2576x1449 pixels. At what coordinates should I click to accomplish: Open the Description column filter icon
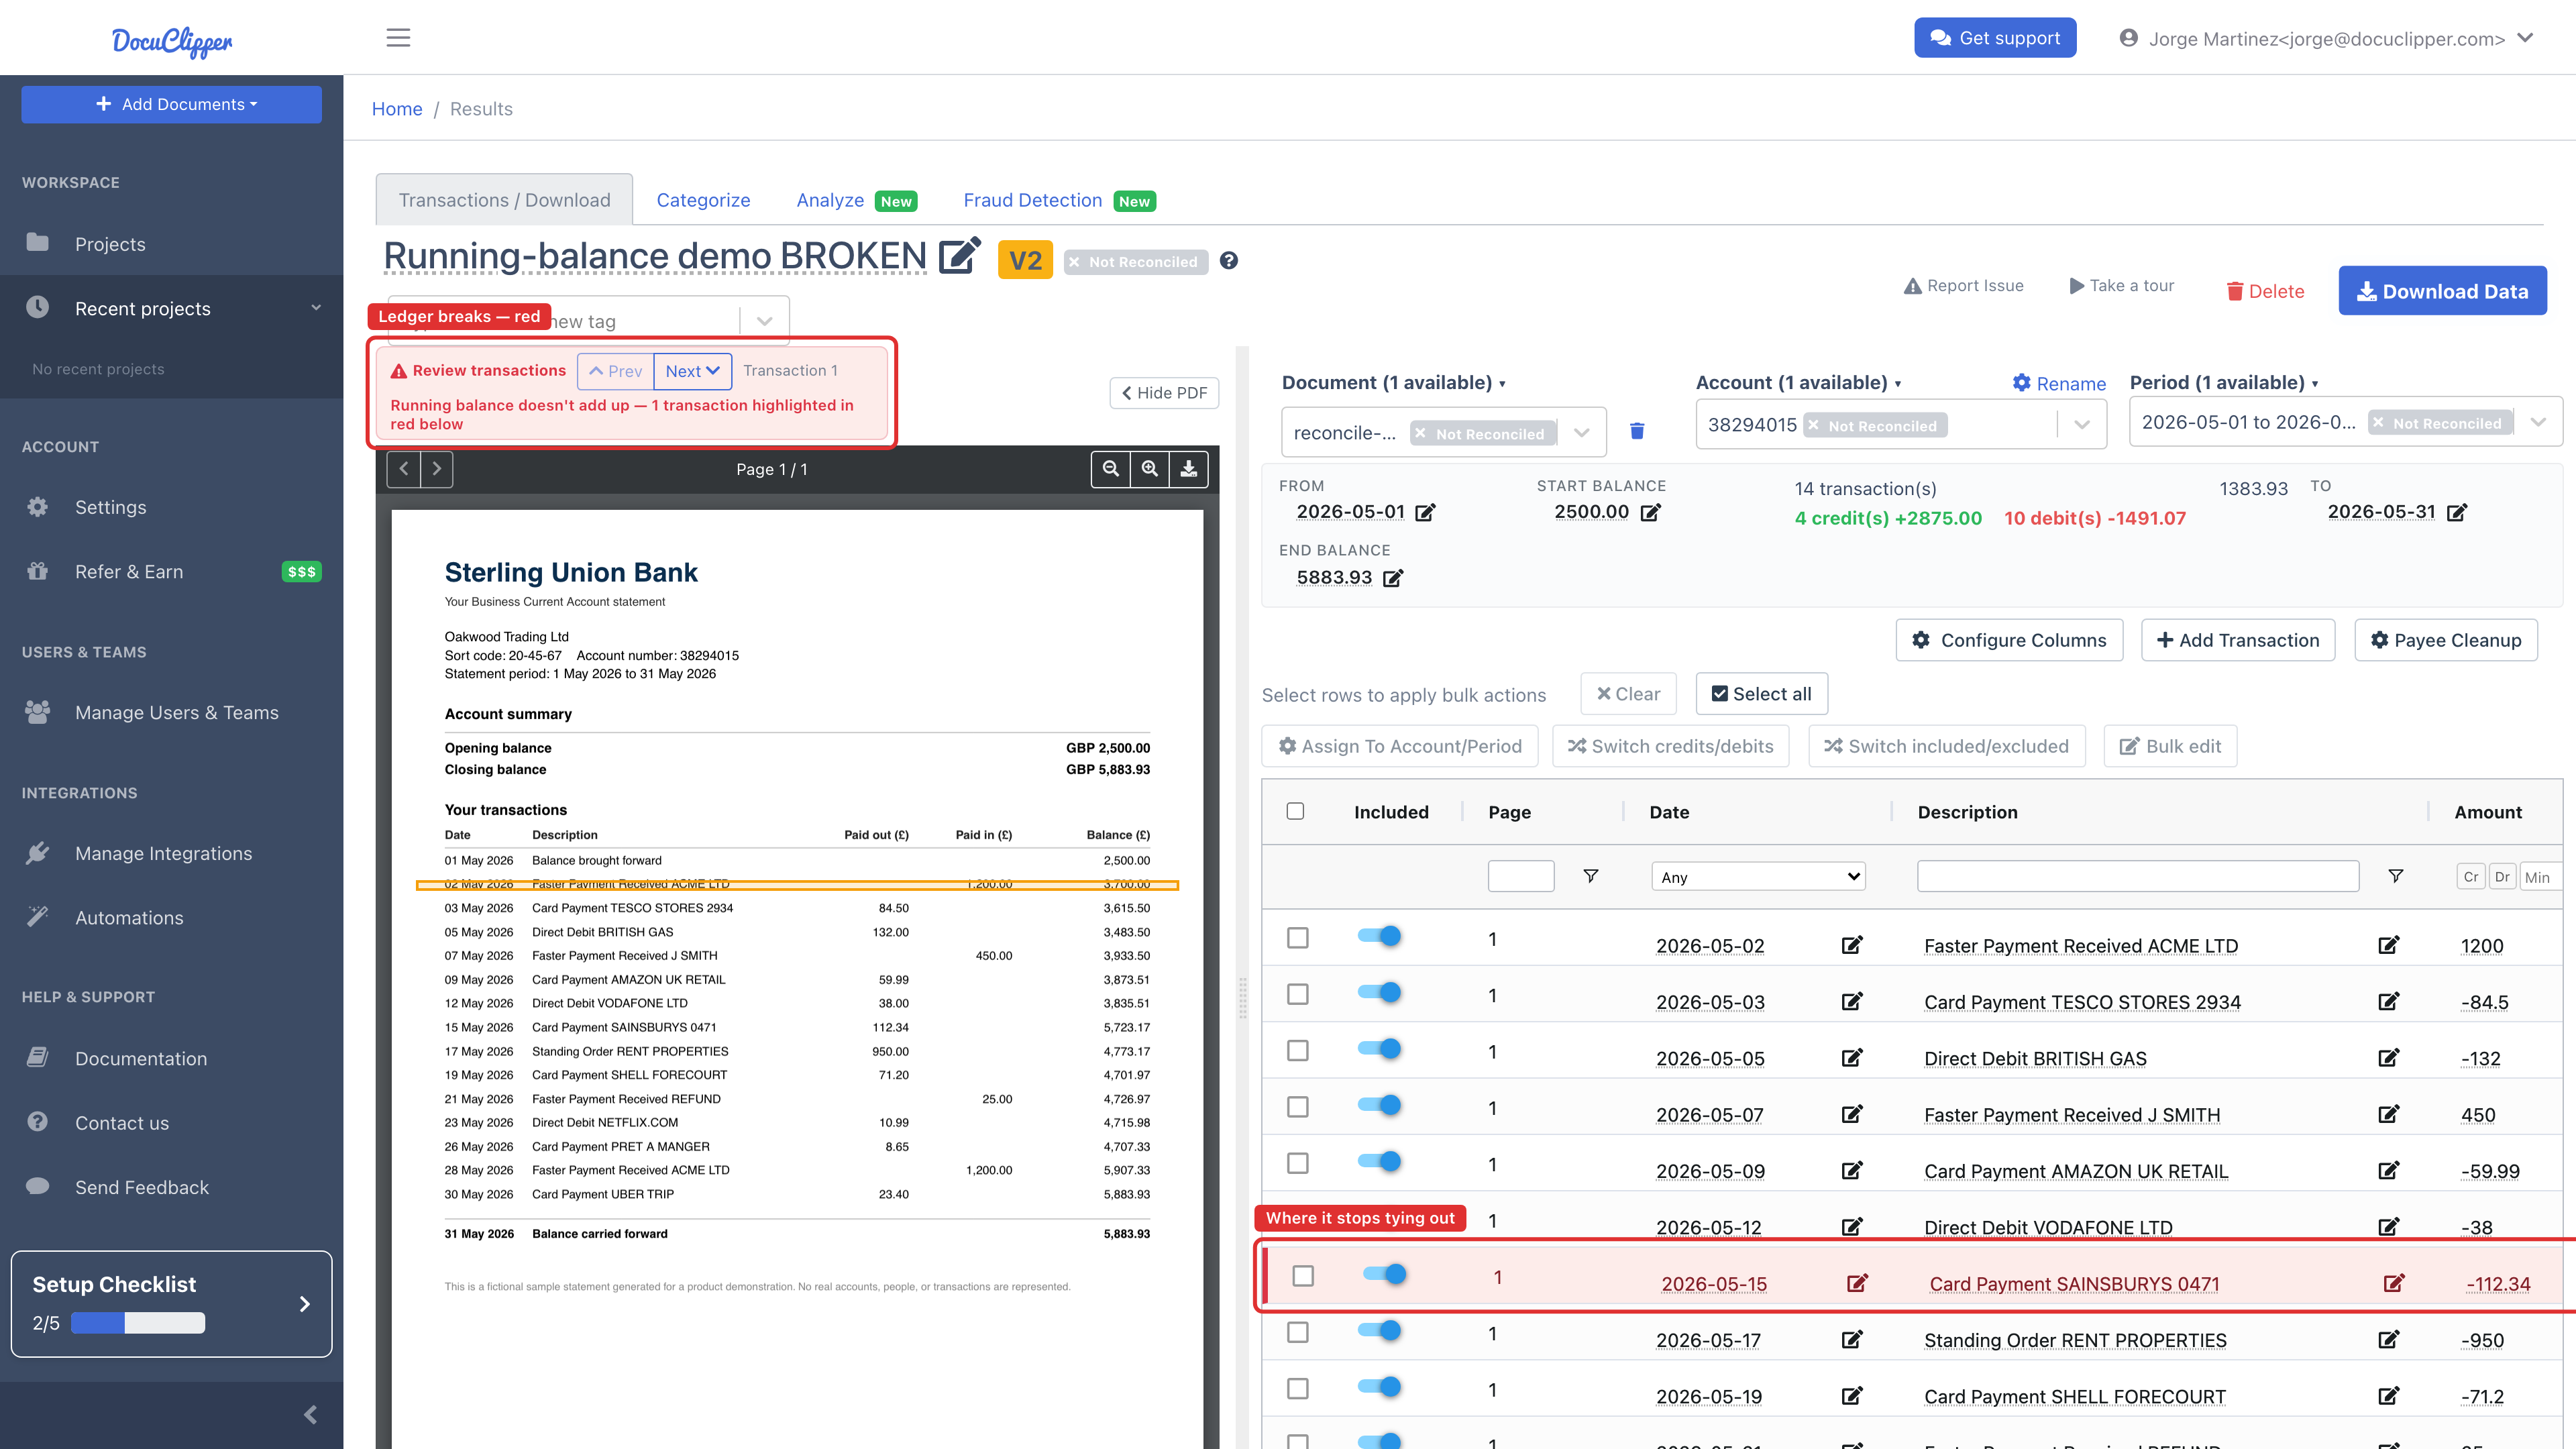tap(2395, 876)
